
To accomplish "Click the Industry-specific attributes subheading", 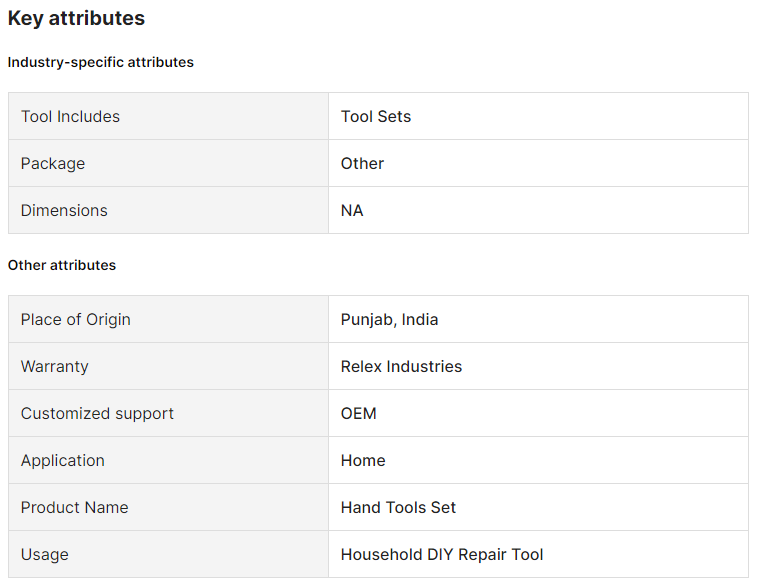I will click(x=101, y=62).
